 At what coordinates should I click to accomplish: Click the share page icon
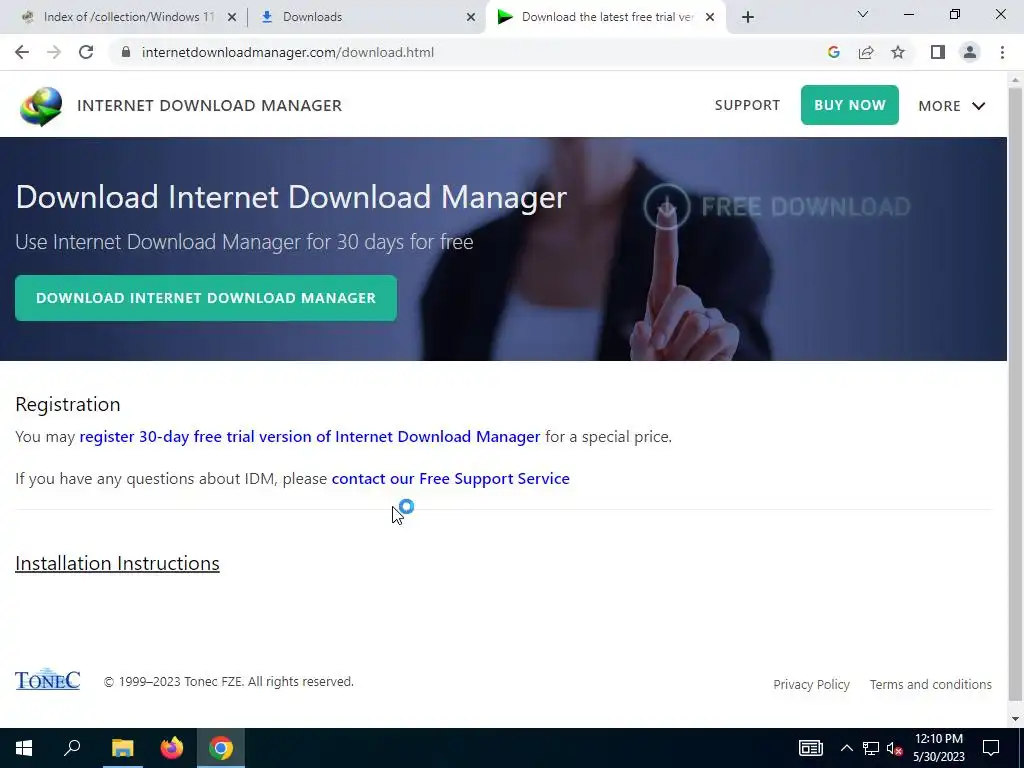click(x=866, y=52)
